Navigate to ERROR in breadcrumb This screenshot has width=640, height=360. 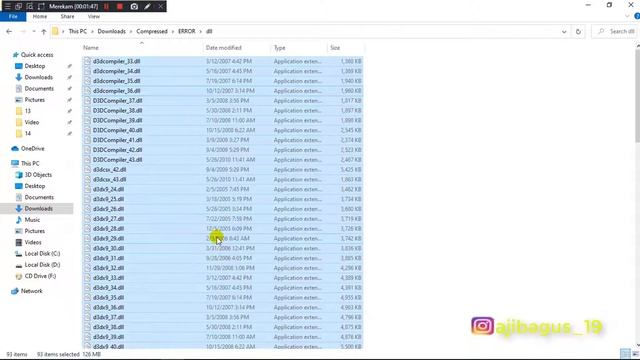point(187,31)
